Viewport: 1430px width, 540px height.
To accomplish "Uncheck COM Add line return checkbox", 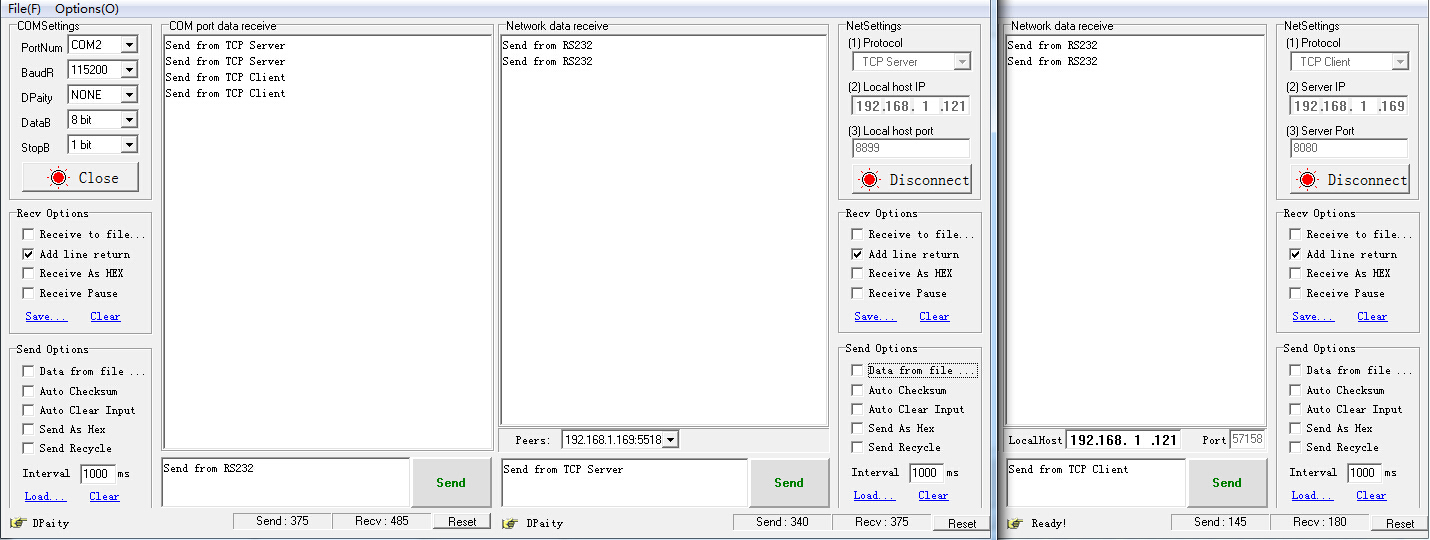I will point(28,254).
